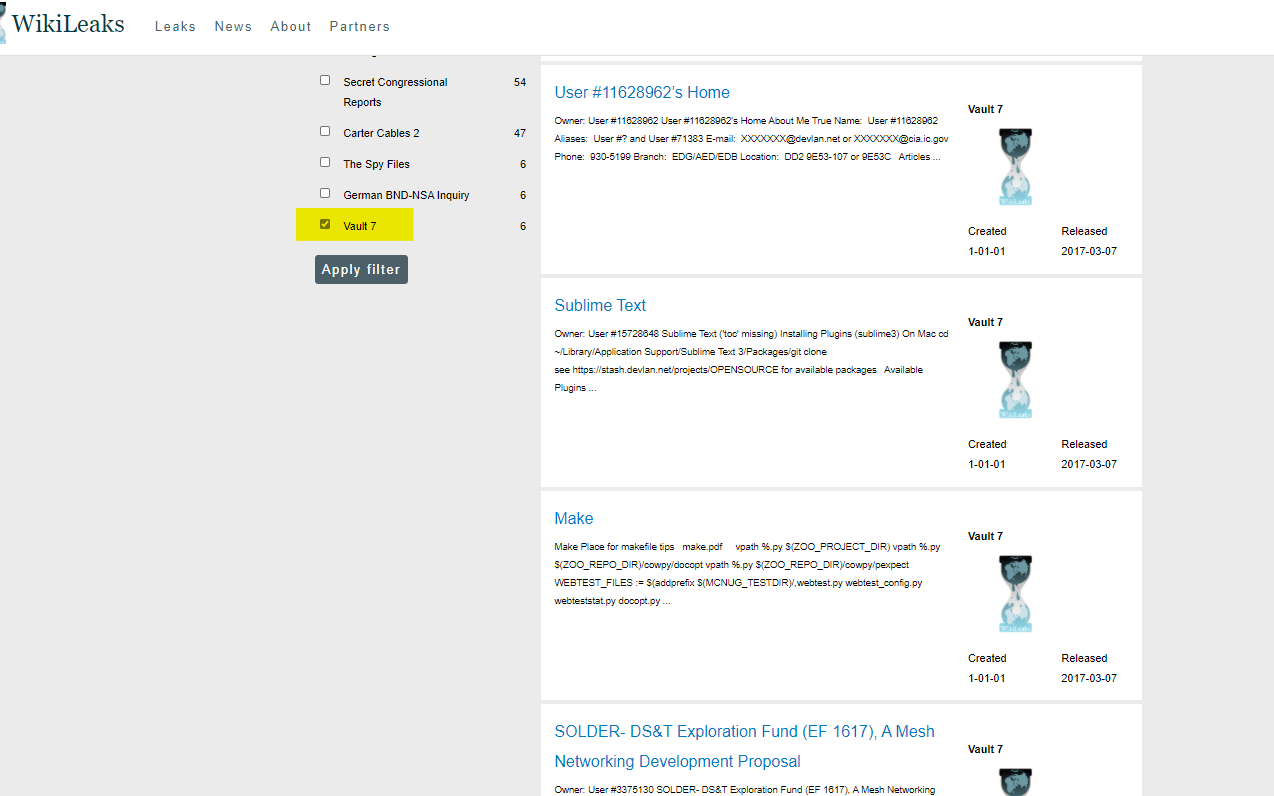Click the Sublime Text description starting 'Owner: User #15728648'
Image resolution: width=1274 pixels, height=796 pixels.
751,360
